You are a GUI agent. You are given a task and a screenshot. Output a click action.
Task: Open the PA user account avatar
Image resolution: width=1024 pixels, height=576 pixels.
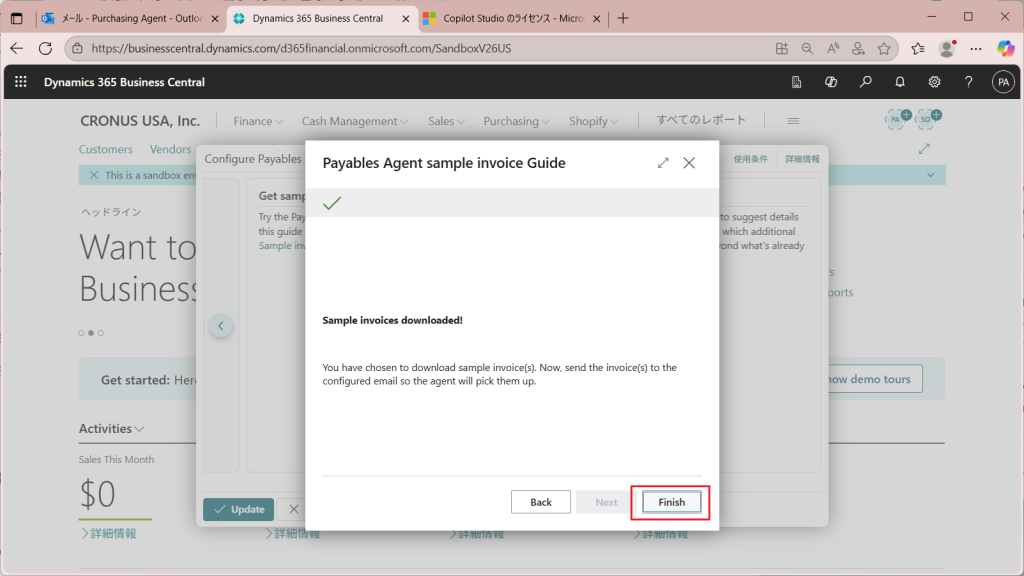[x=1003, y=82]
